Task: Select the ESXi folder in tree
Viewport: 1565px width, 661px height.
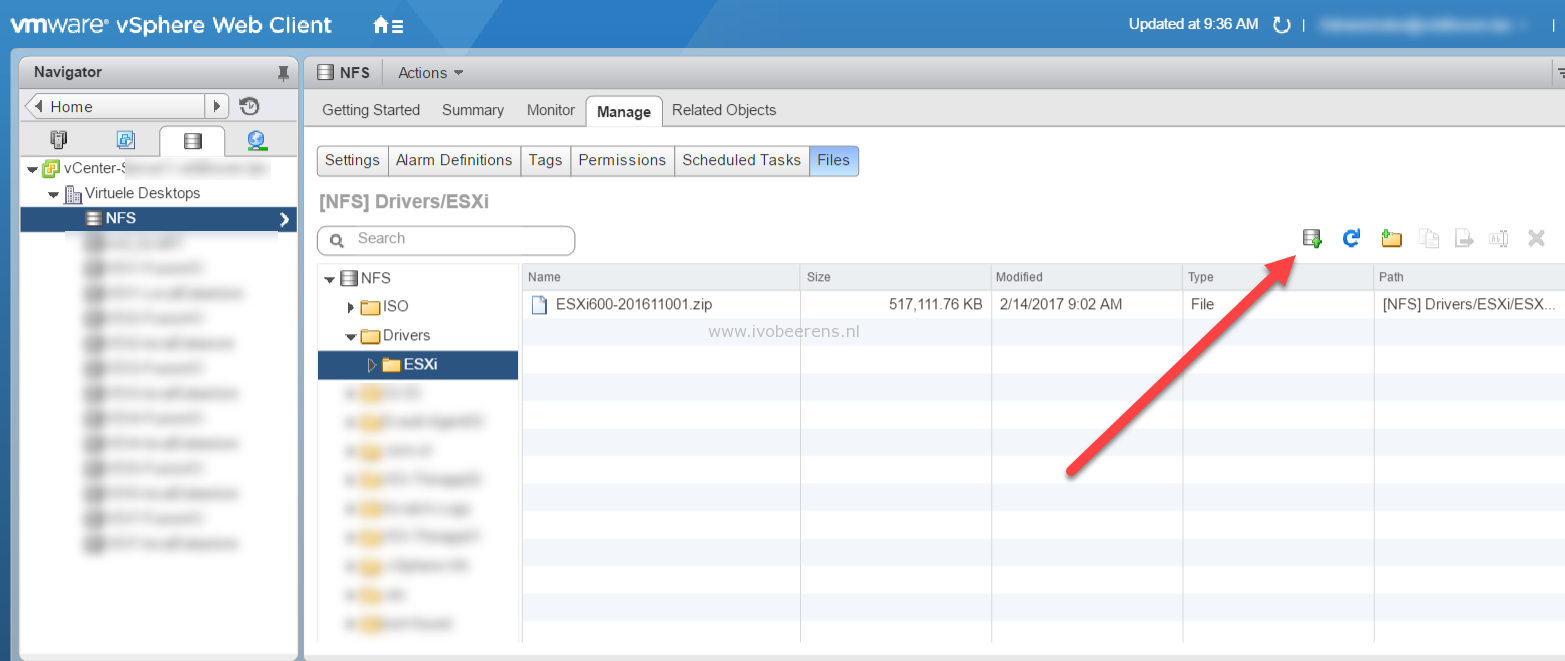Action: [x=418, y=365]
